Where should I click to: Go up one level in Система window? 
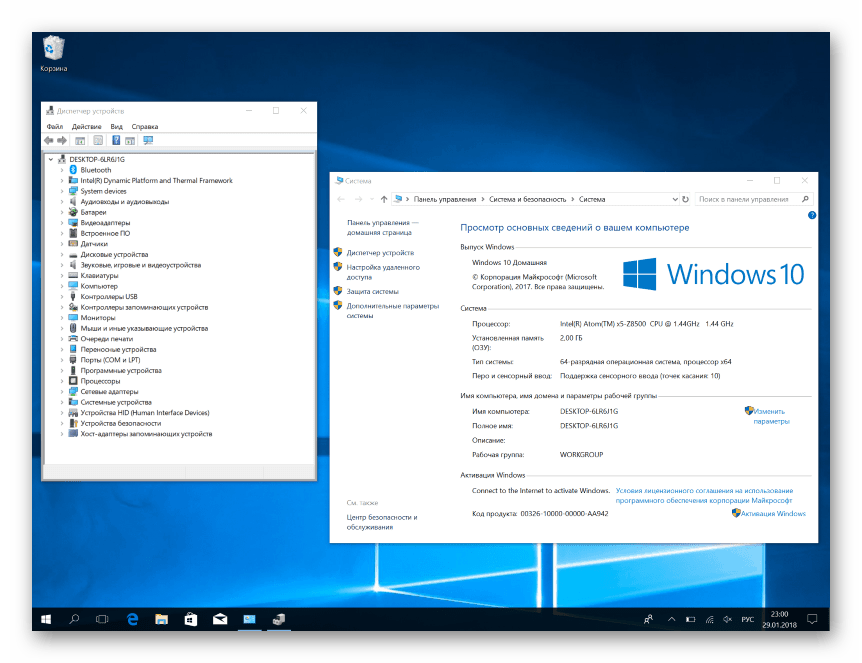click(x=384, y=200)
